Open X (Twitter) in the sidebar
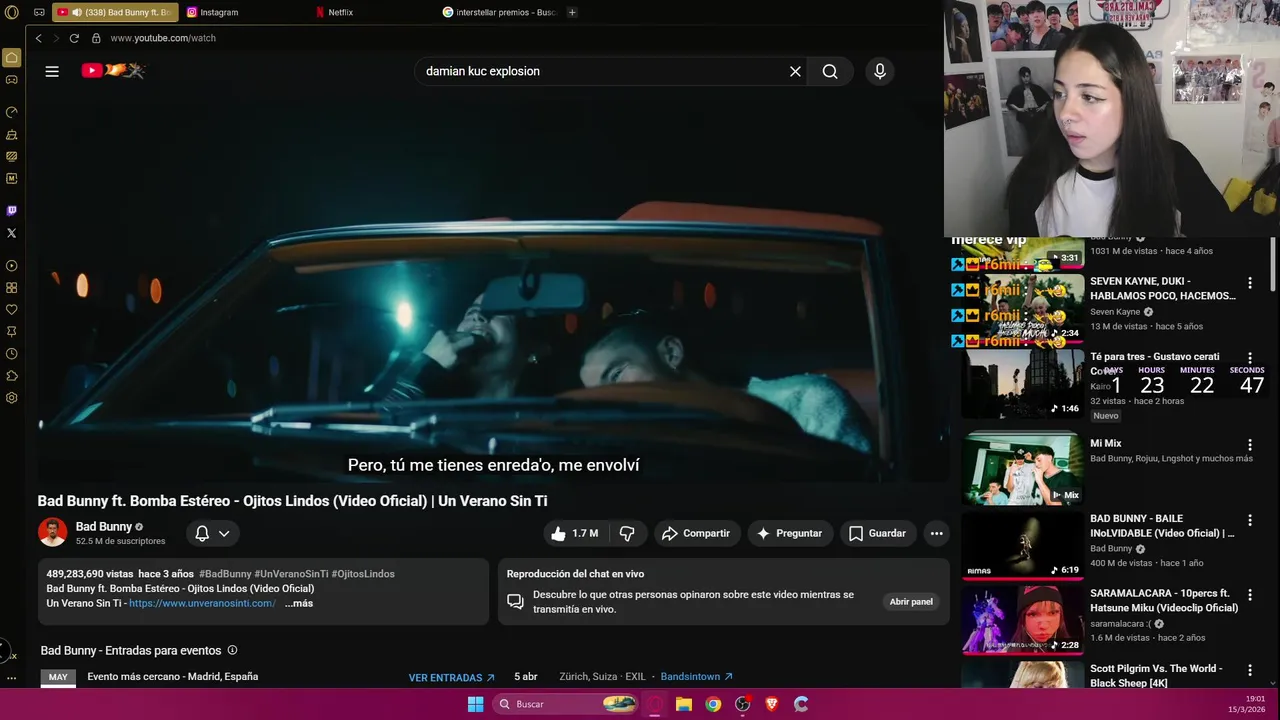 point(12,233)
